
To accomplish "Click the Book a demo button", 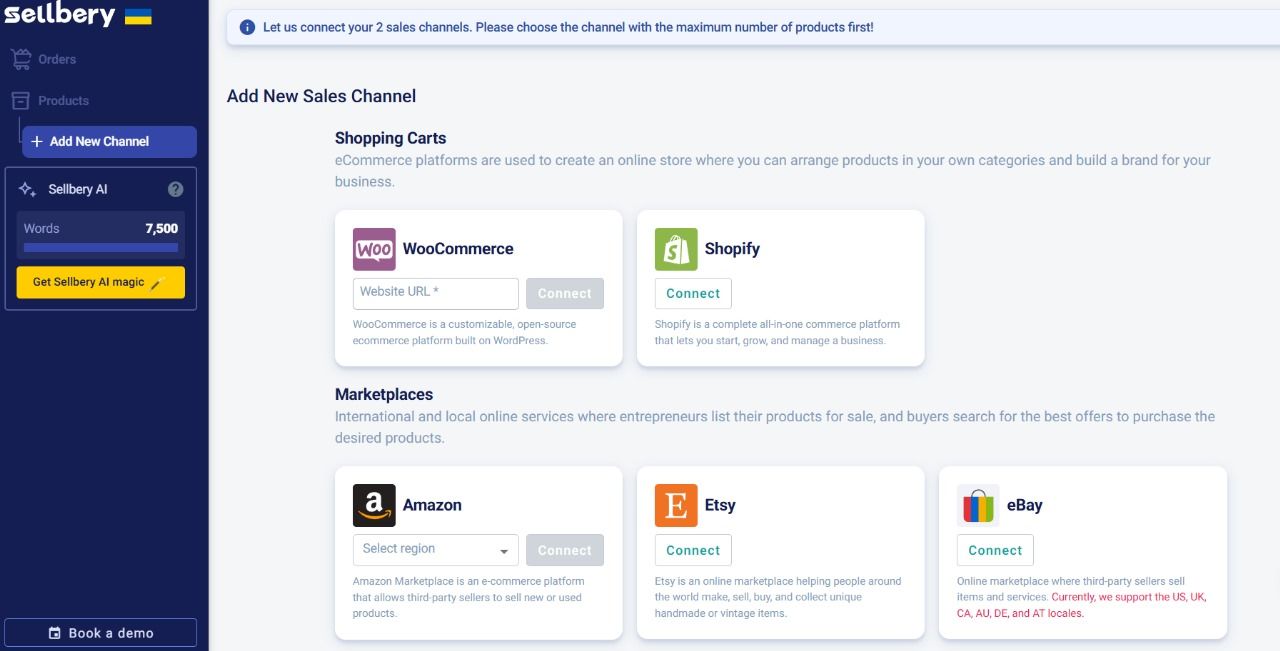I will point(101,633).
